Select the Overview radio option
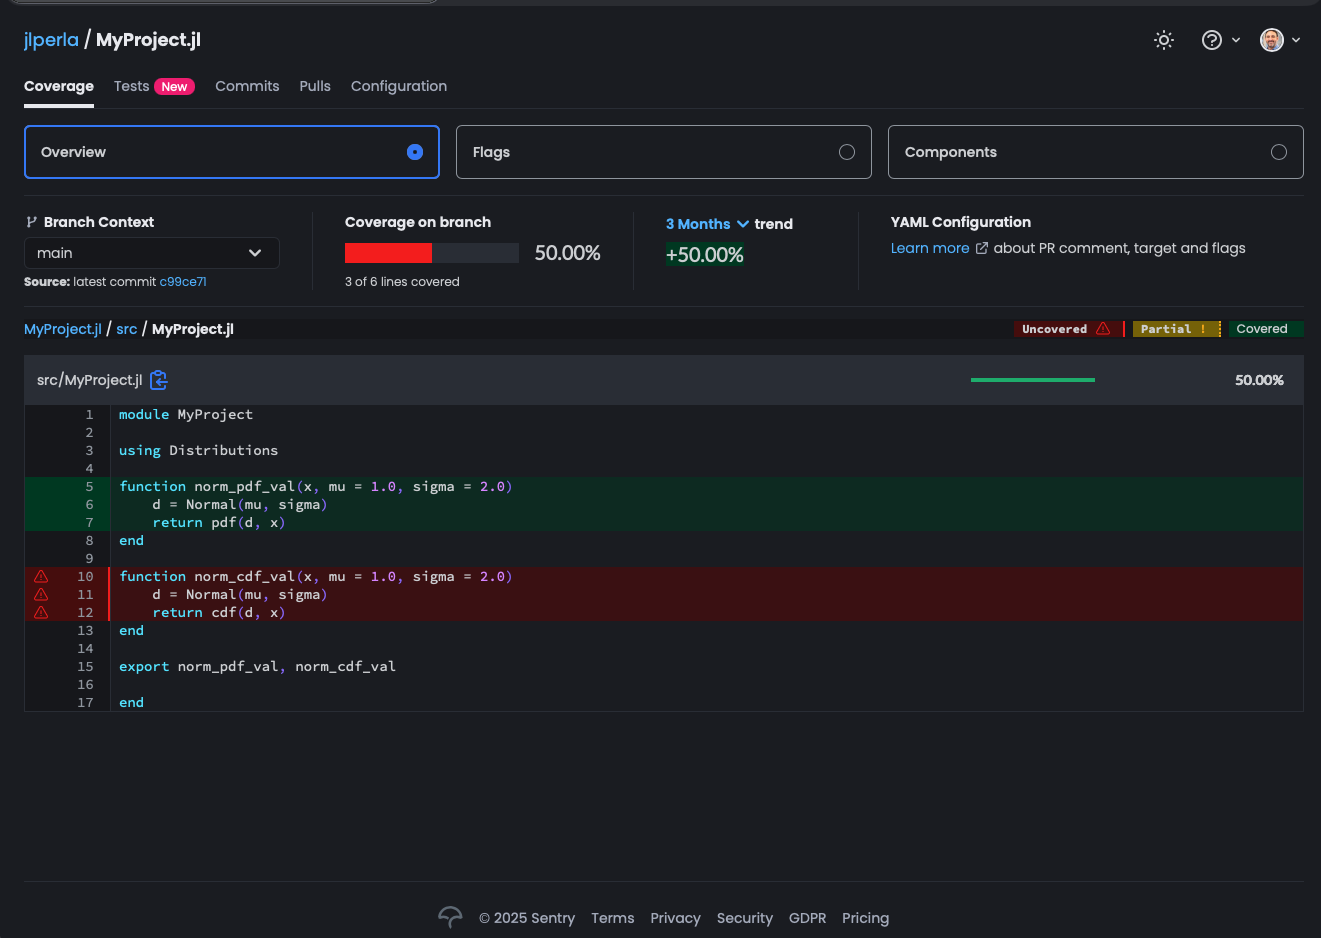This screenshot has width=1321, height=938. (x=415, y=152)
